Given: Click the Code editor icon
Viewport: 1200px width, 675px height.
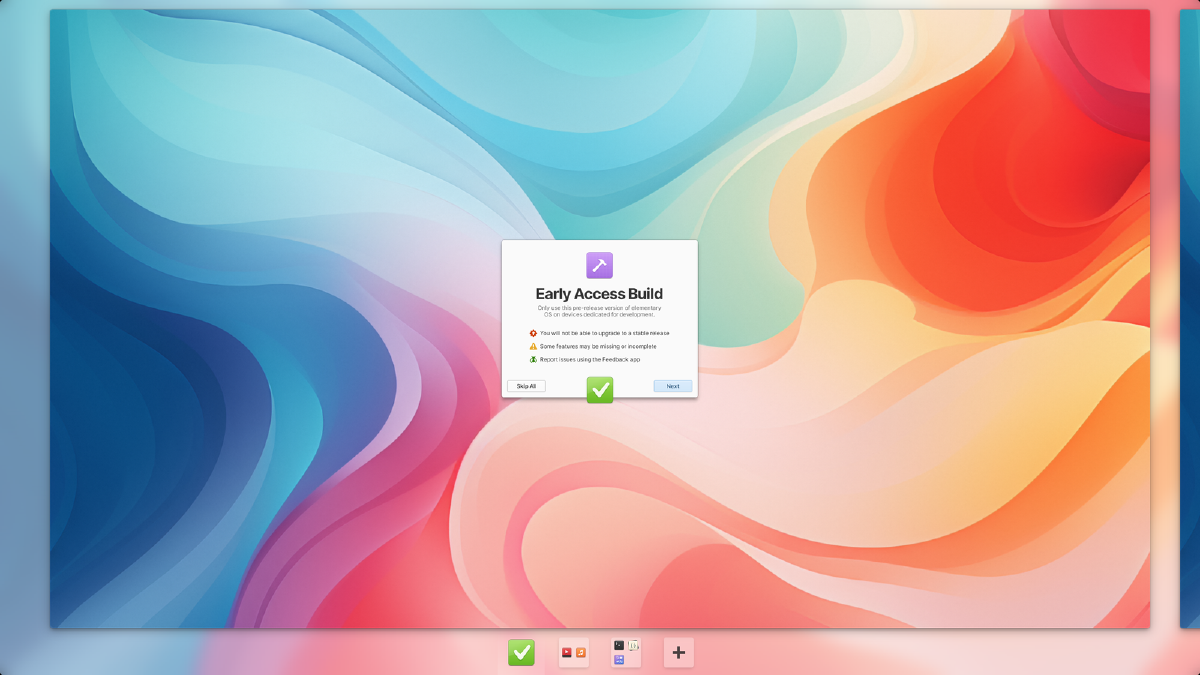Looking at the screenshot, I should tap(632, 645).
